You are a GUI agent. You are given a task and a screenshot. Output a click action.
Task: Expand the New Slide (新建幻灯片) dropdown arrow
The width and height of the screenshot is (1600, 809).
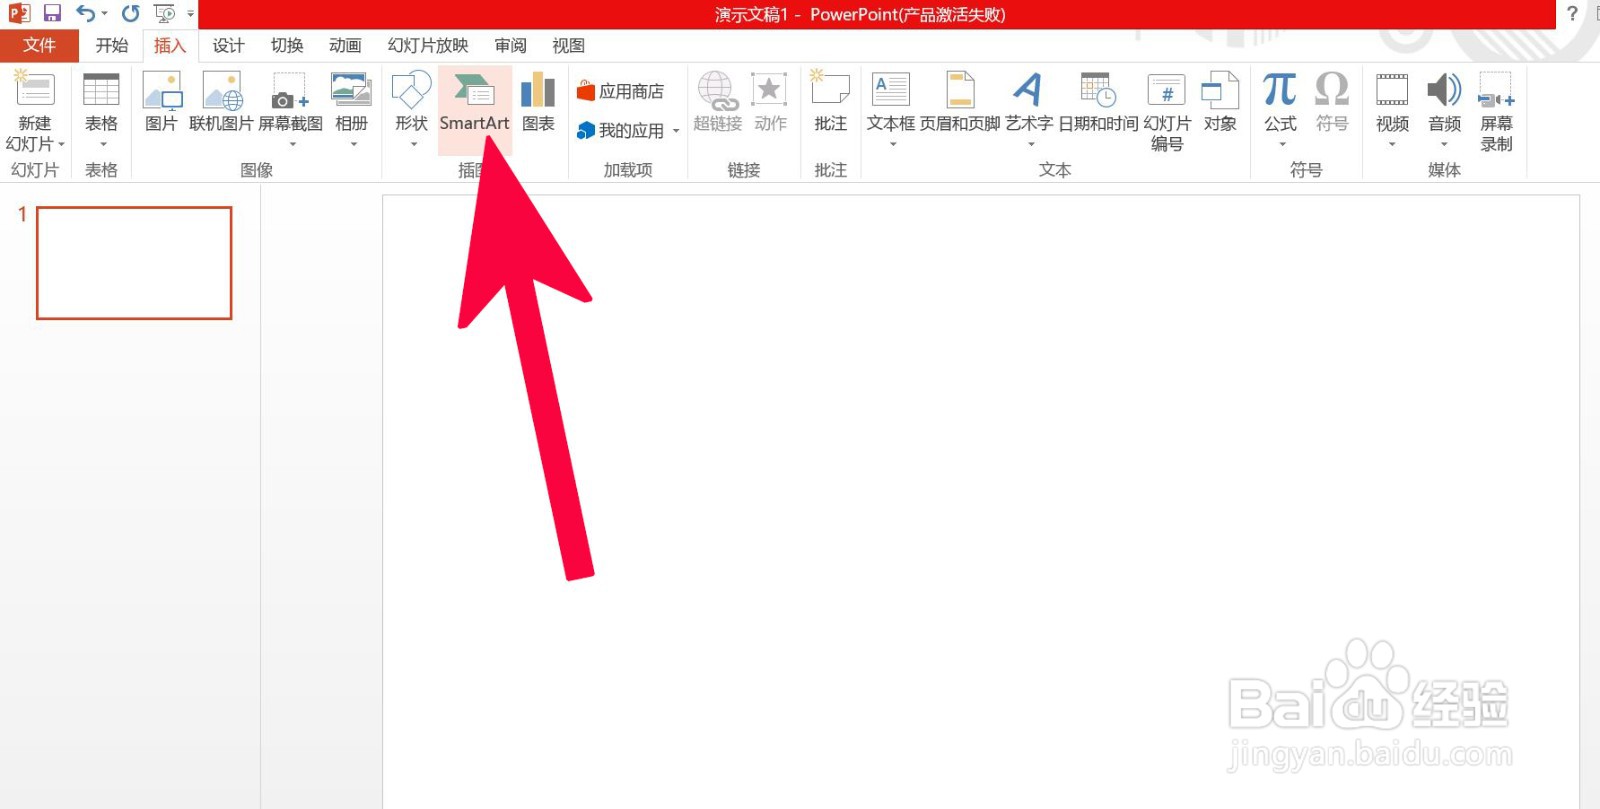[61, 145]
